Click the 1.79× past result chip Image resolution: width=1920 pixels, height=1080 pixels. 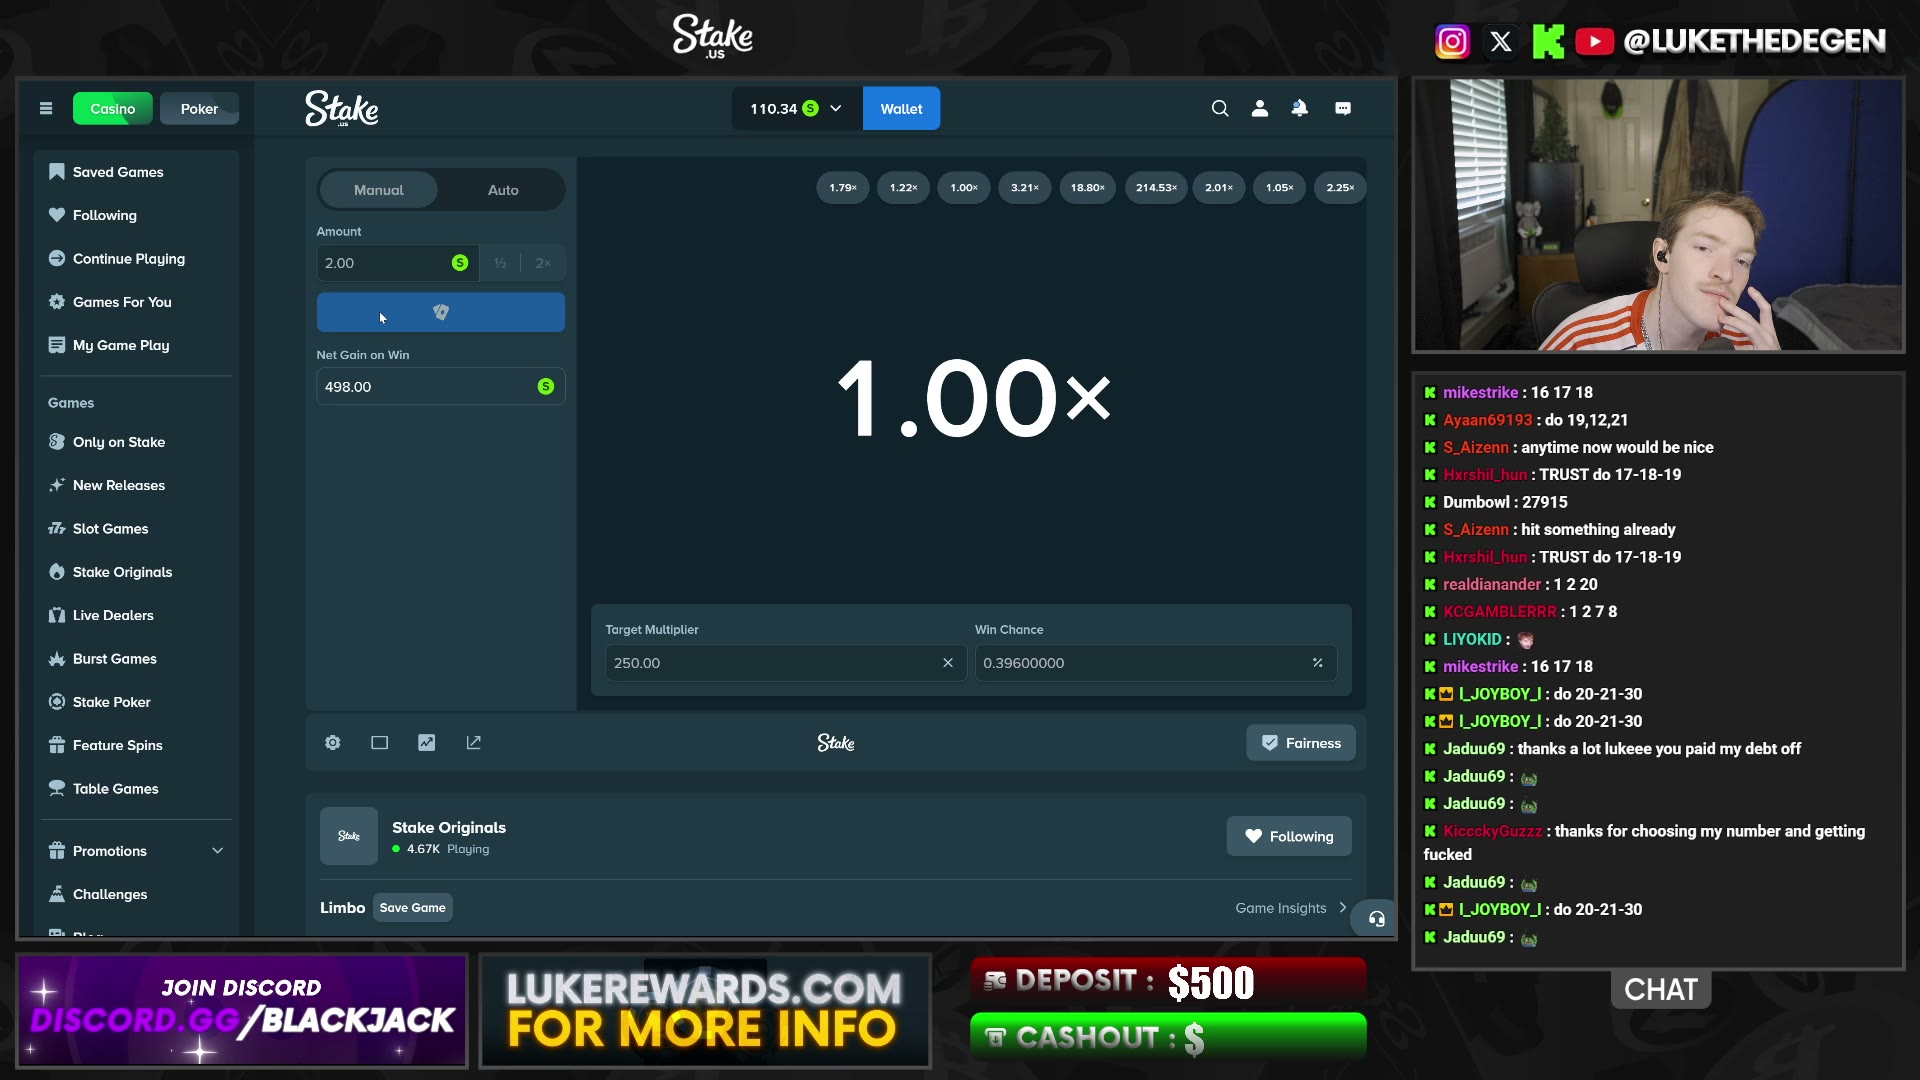pyautogui.click(x=843, y=188)
